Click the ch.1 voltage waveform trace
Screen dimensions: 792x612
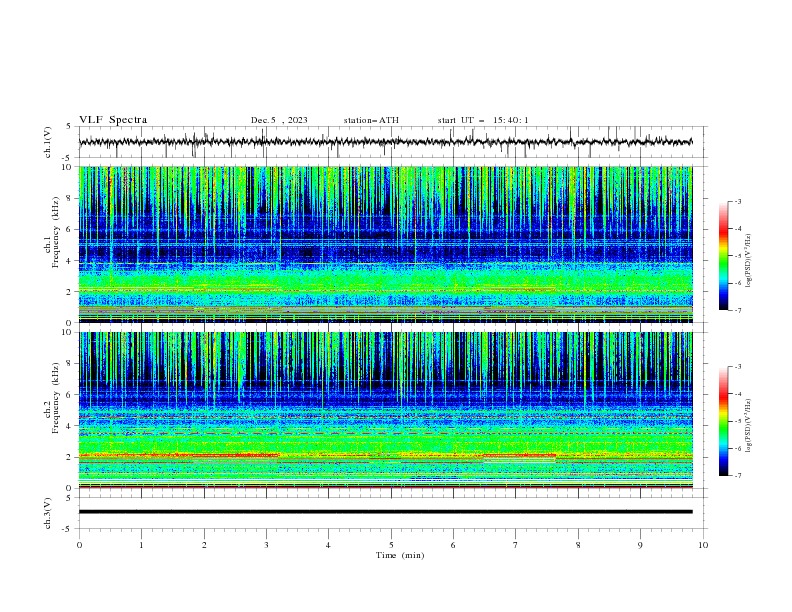(385, 142)
